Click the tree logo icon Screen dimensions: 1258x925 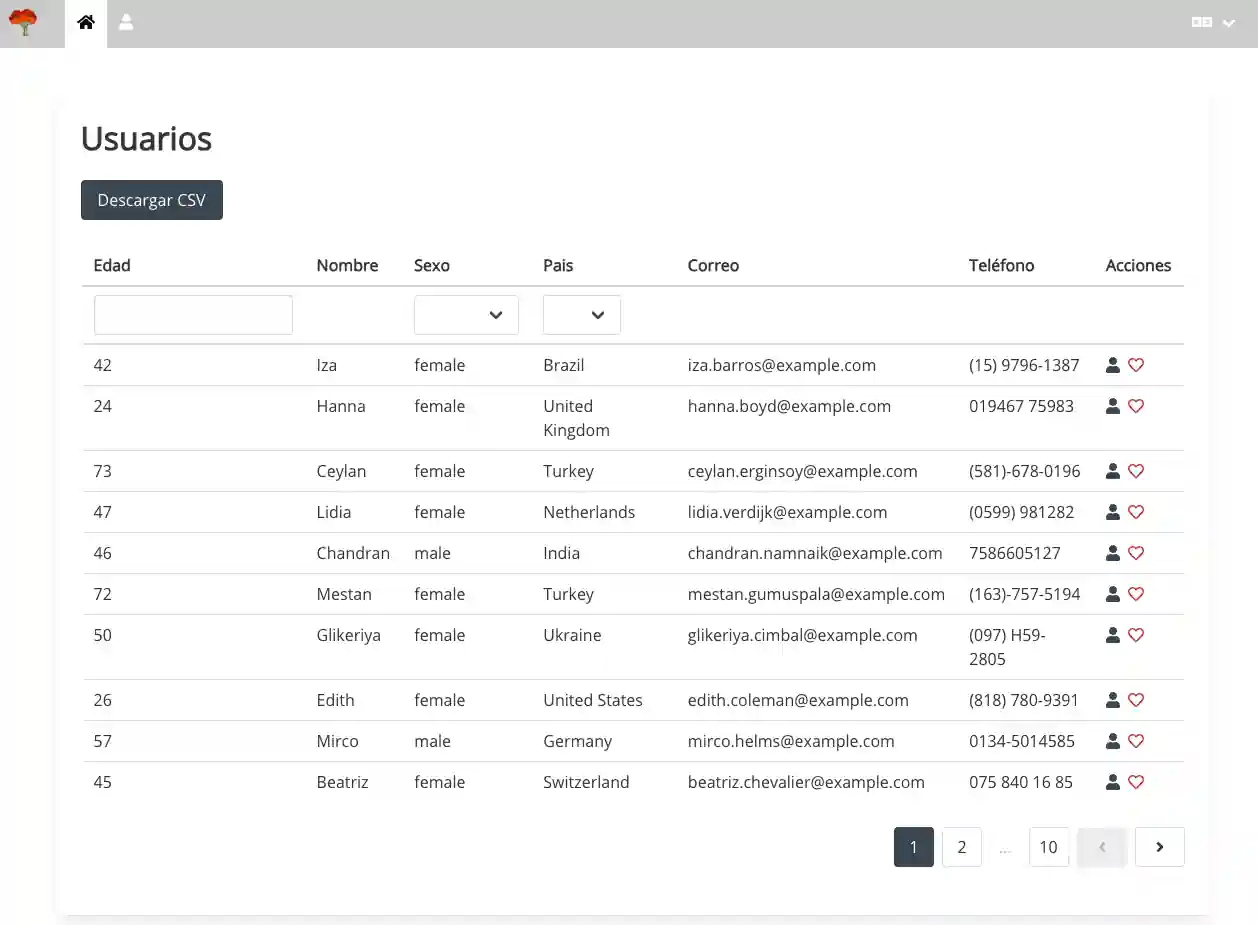22,22
